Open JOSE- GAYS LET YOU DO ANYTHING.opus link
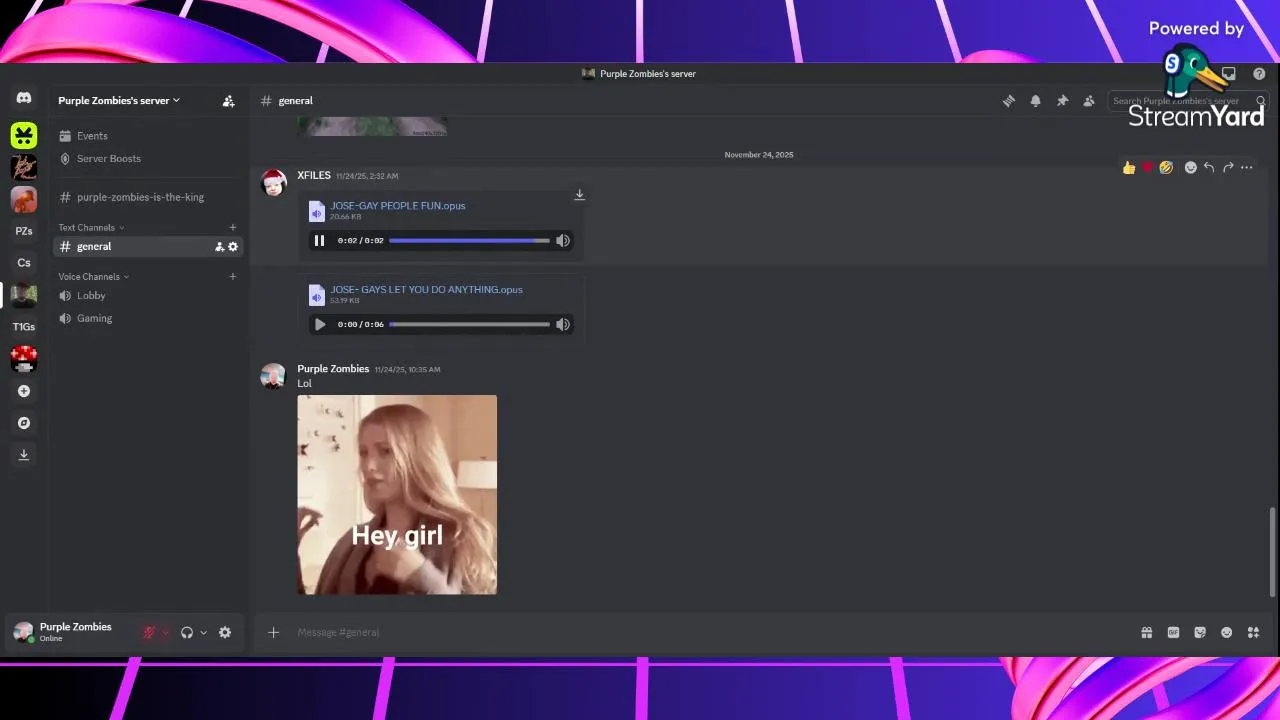Screen dimensions: 1280x720 click(x=427, y=290)
